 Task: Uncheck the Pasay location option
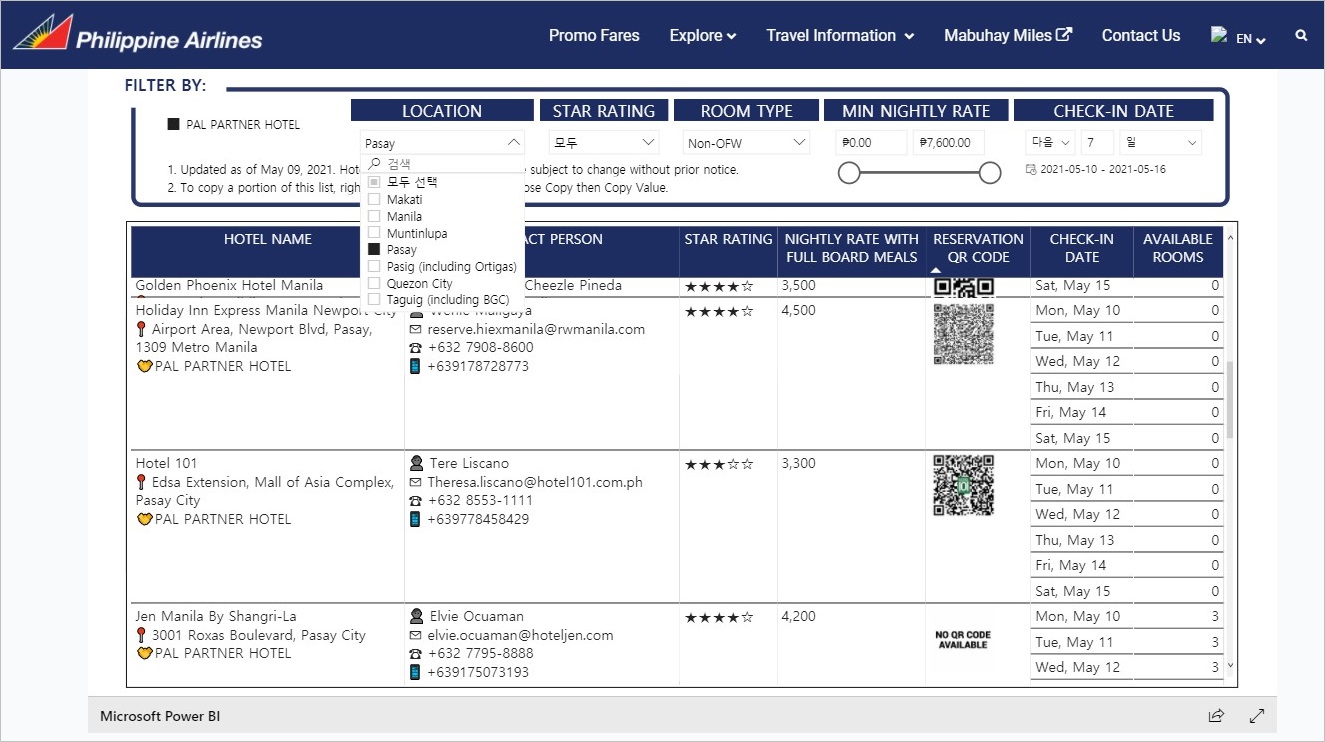(374, 249)
